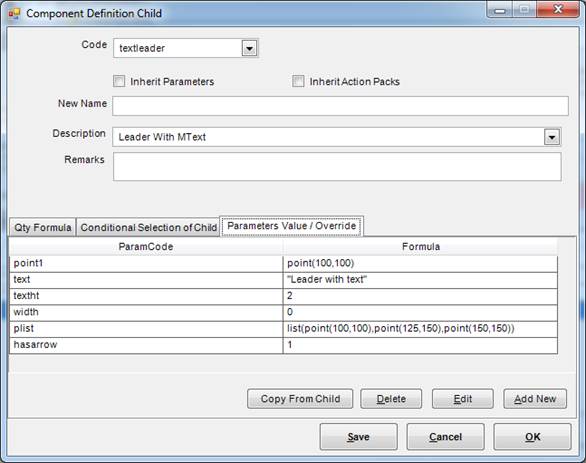Click the Delete parameter button
586x463 pixels.
coord(391,399)
